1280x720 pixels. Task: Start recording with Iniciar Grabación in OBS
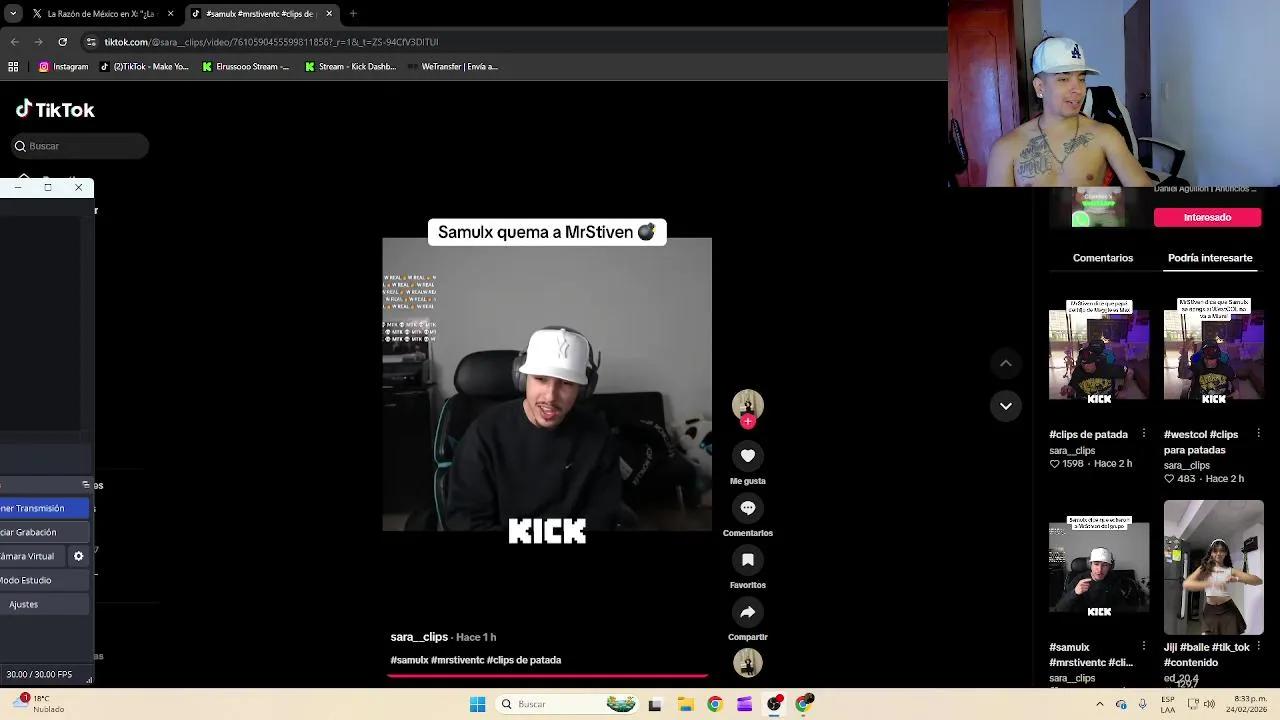point(44,532)
